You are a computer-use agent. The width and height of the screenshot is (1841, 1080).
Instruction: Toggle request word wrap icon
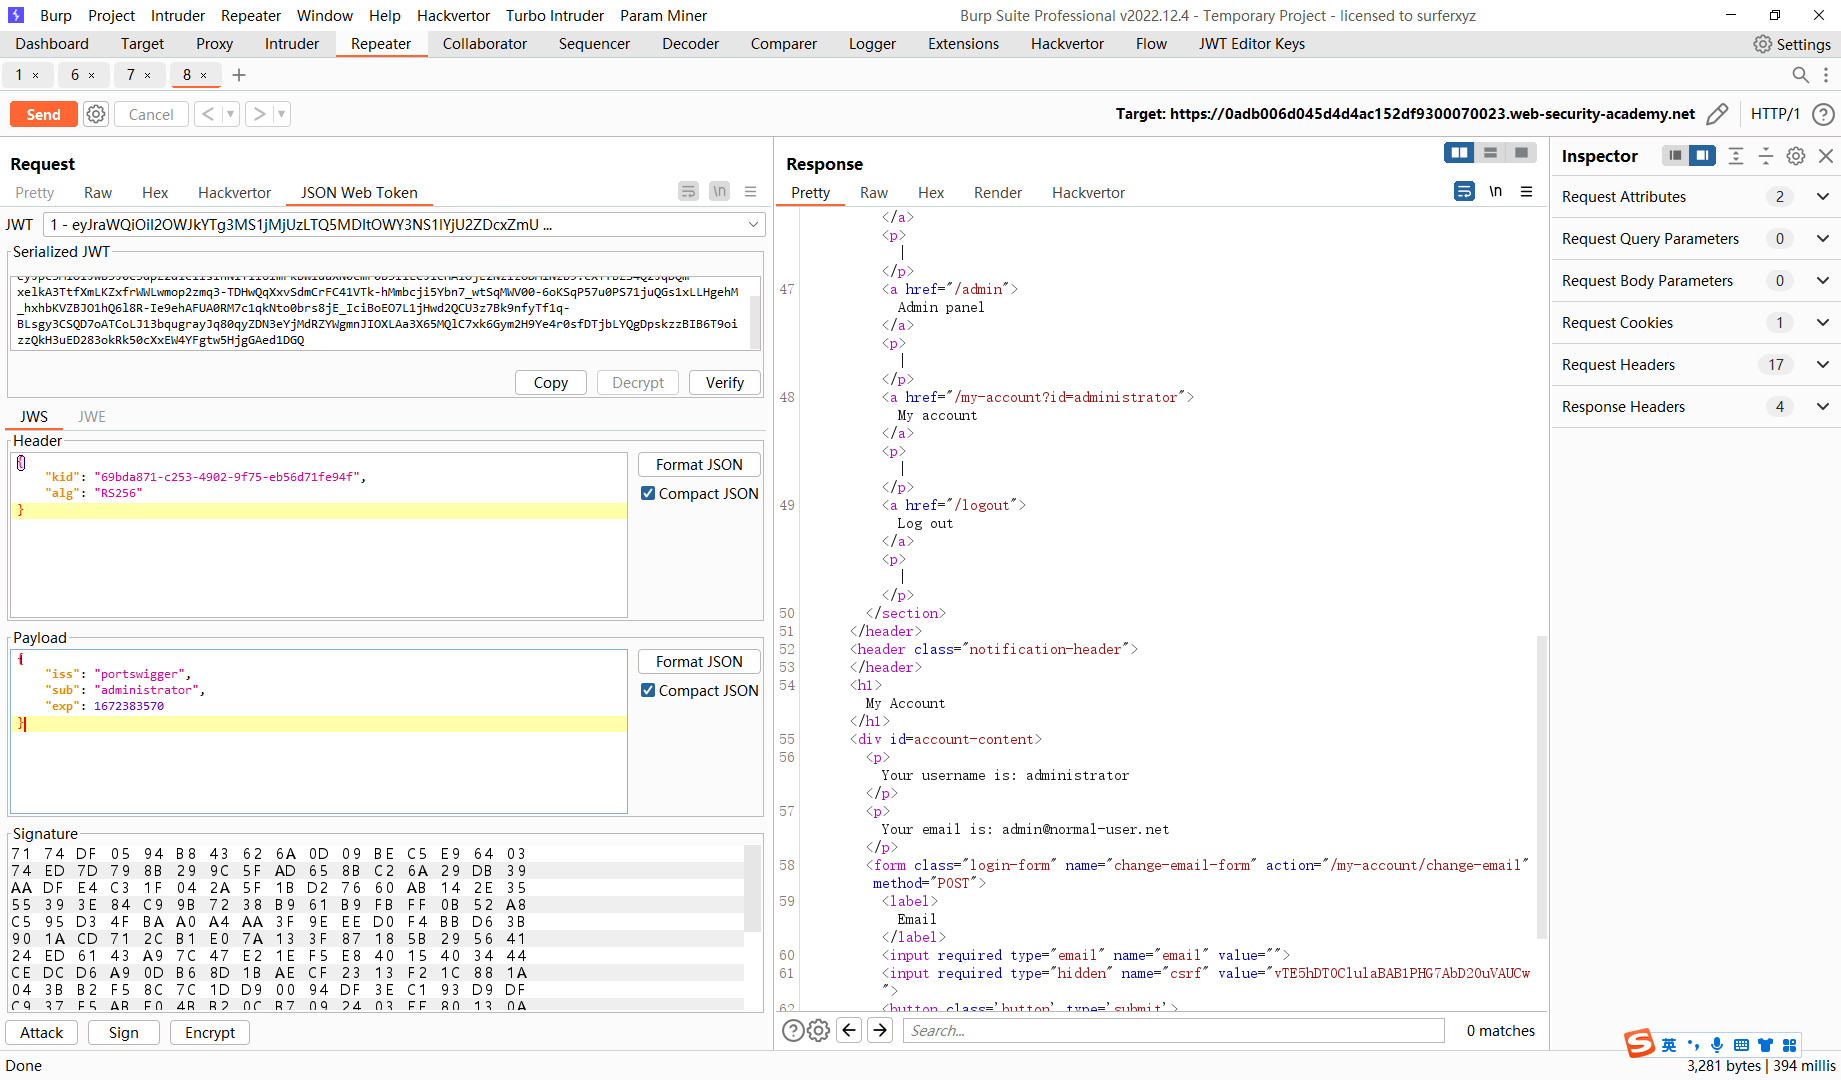[x=688, y=191]
